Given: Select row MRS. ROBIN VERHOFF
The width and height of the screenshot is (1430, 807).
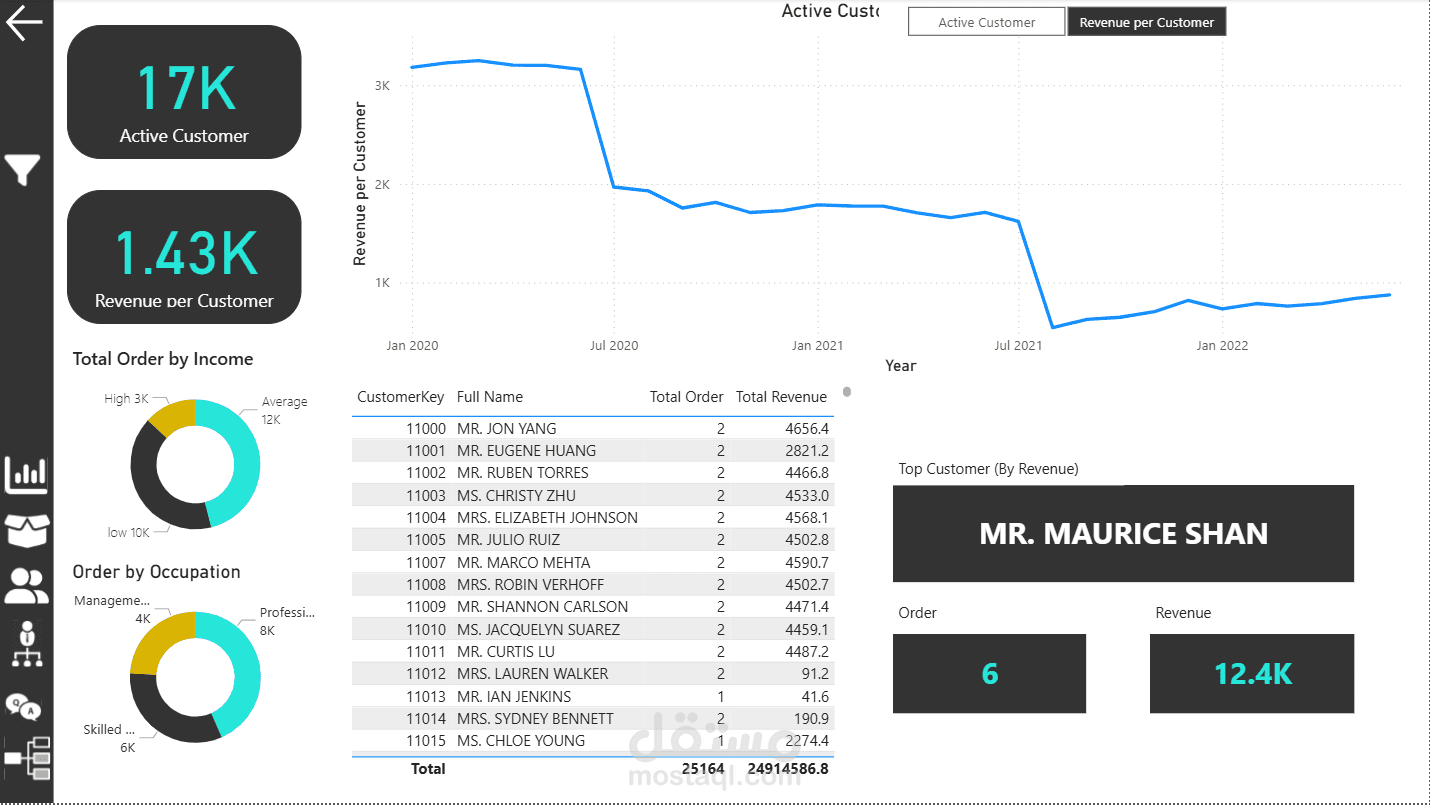Looking at the screenshot, I should [593, 584].
